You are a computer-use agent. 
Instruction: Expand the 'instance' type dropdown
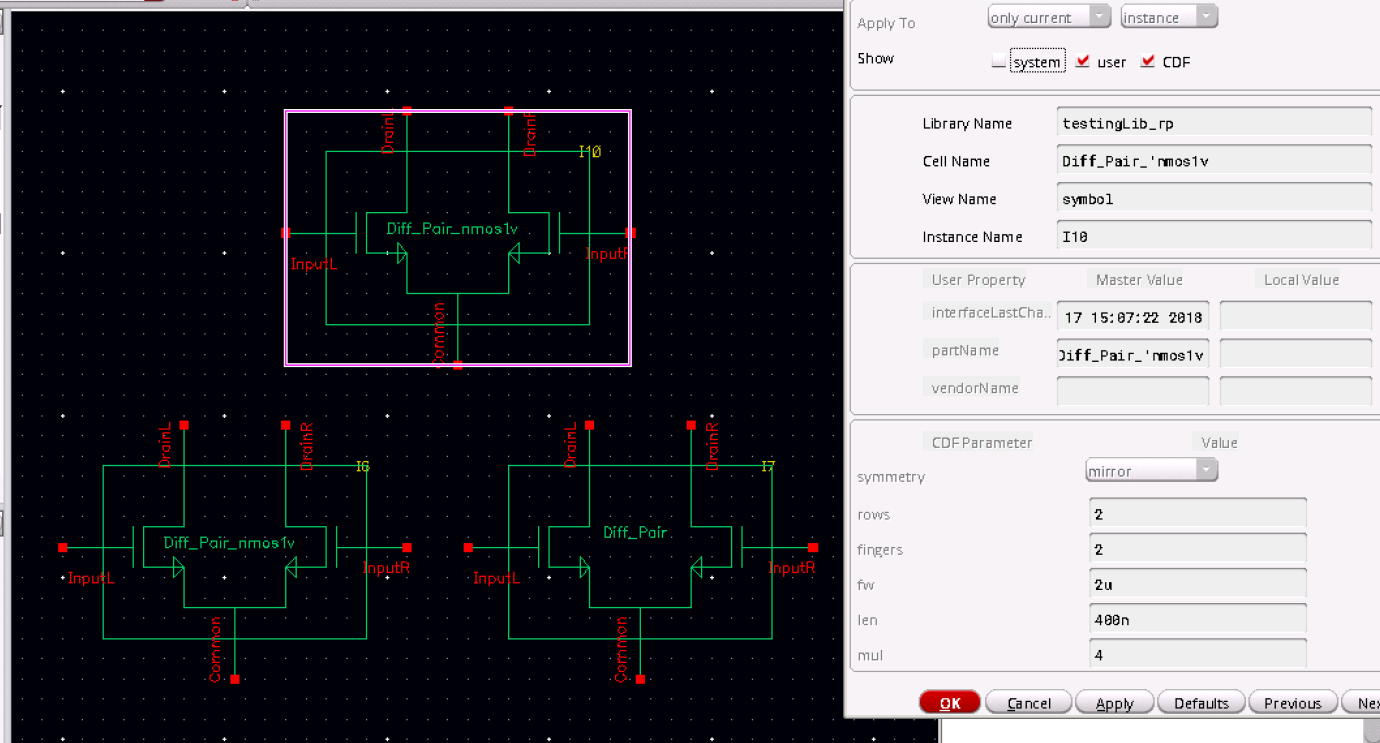(x=1168, y=17)
